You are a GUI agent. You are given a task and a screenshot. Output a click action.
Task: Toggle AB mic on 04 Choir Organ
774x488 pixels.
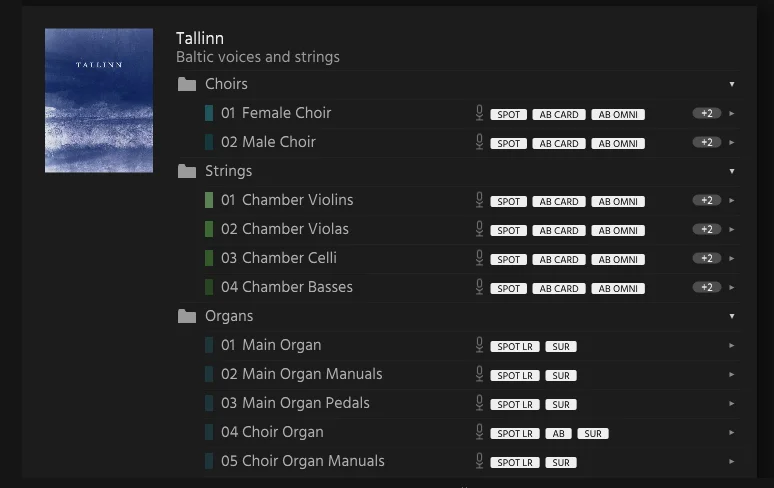point(558,434)
